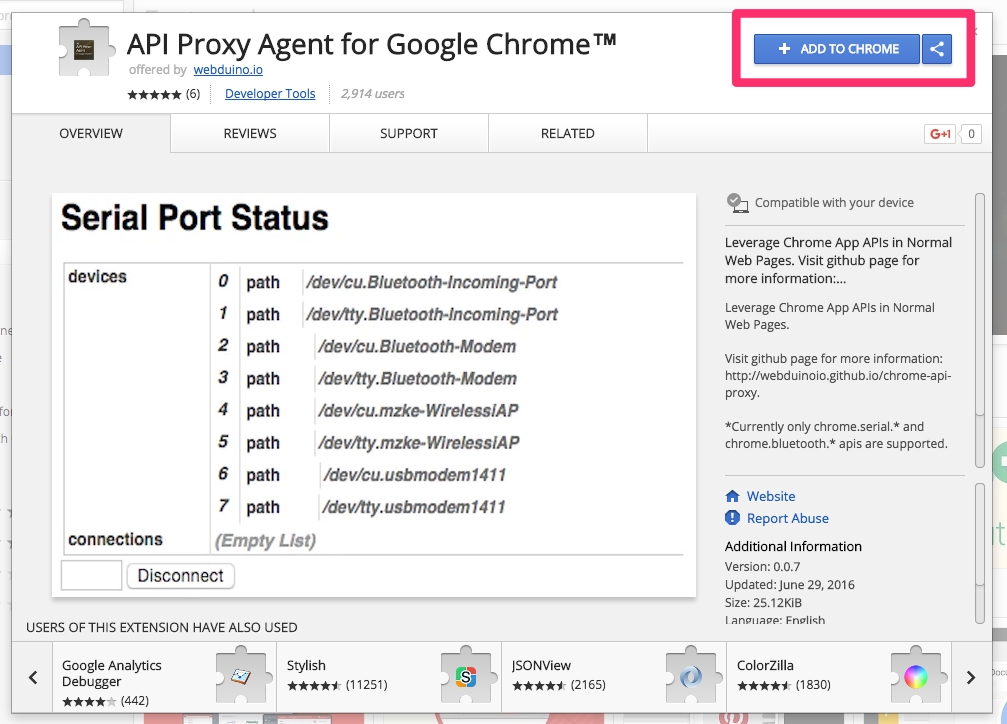Click the Additional Information panel scrollbar
The image size is (1007, 724).
click(979, 553)
